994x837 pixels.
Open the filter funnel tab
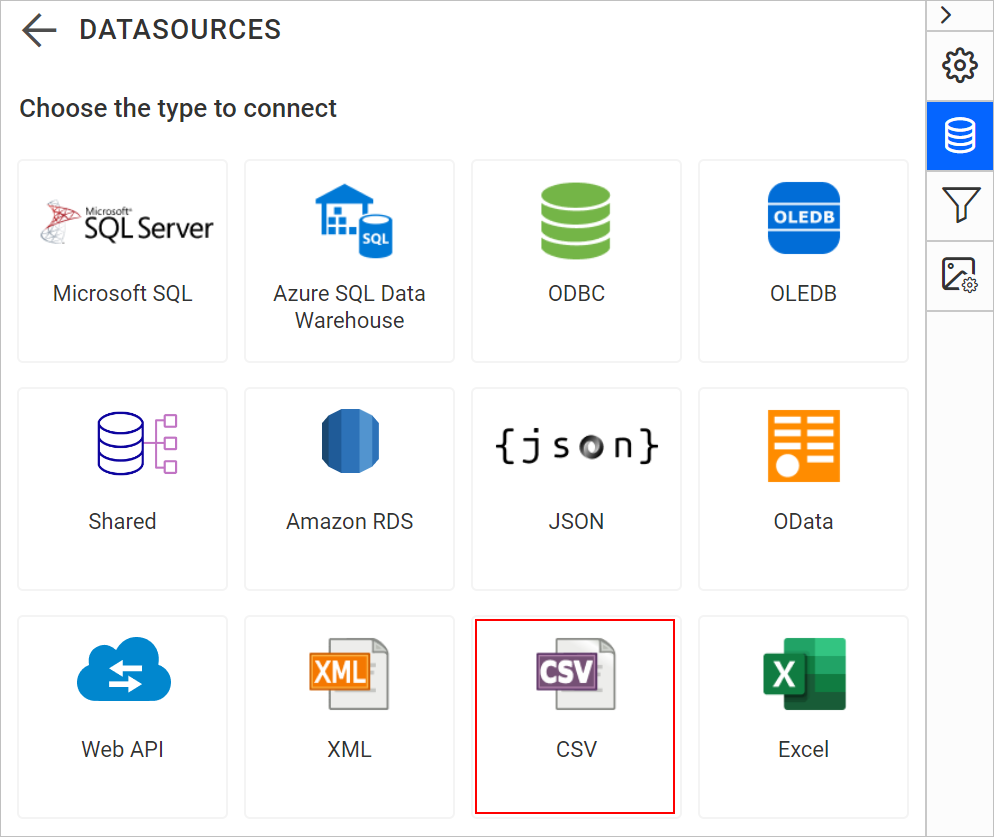point(960,206)
